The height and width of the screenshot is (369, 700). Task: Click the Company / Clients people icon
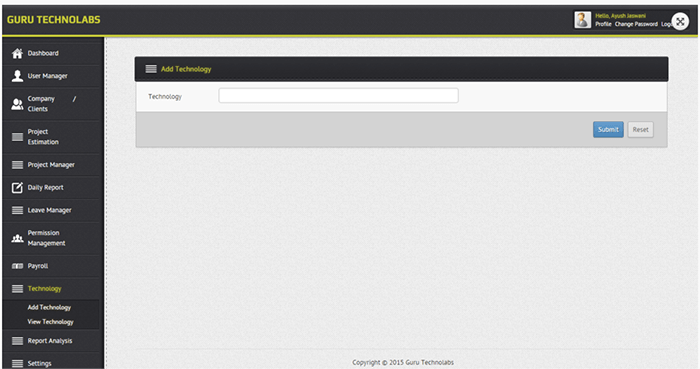(x=17, y=104)
